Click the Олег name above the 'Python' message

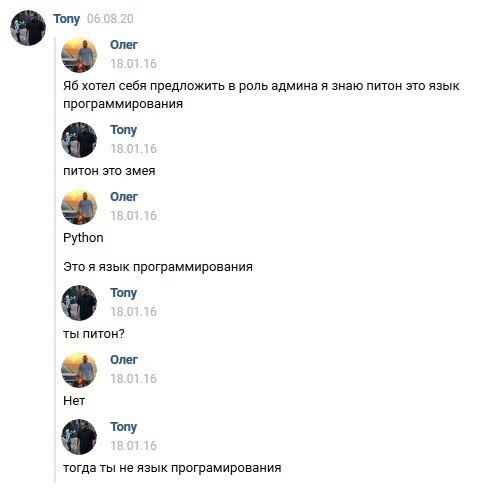tap(124, 197)
